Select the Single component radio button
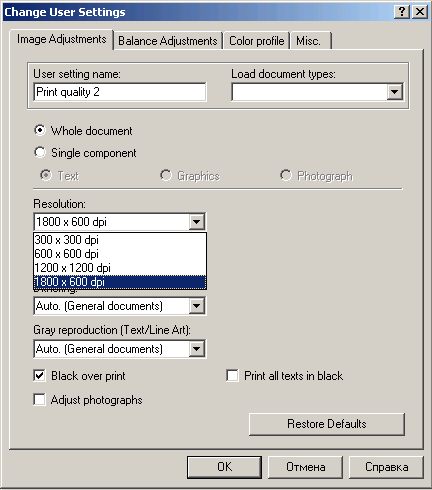Screen dimensions: 432x490 pos(40,152)
